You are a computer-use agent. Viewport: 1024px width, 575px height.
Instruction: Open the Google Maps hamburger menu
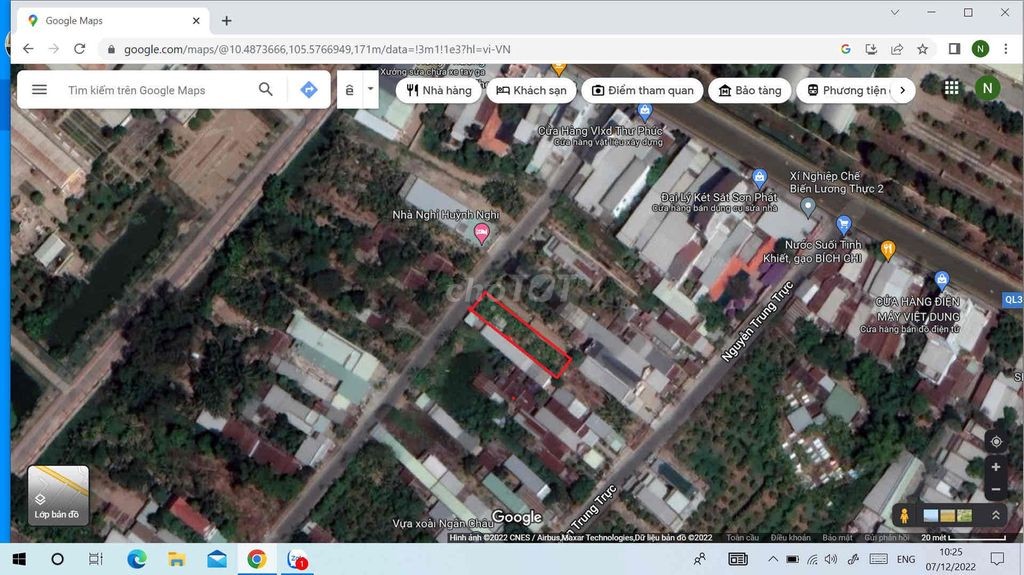click(39, 90)
